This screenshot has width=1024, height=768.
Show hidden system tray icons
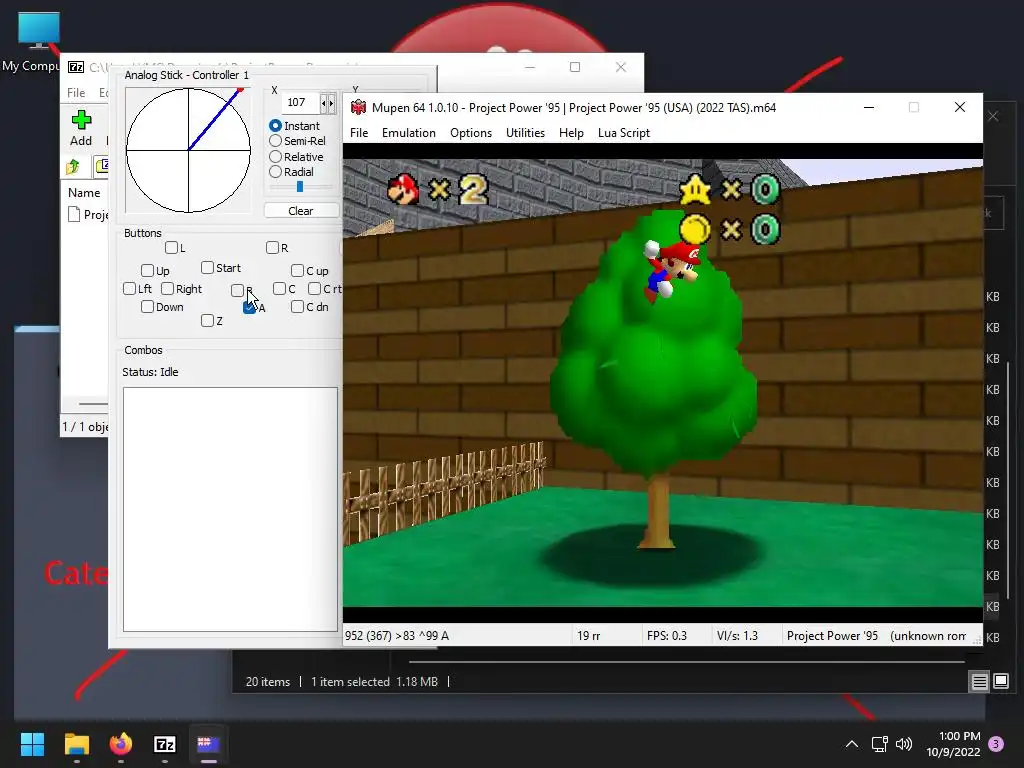point(852,744)
